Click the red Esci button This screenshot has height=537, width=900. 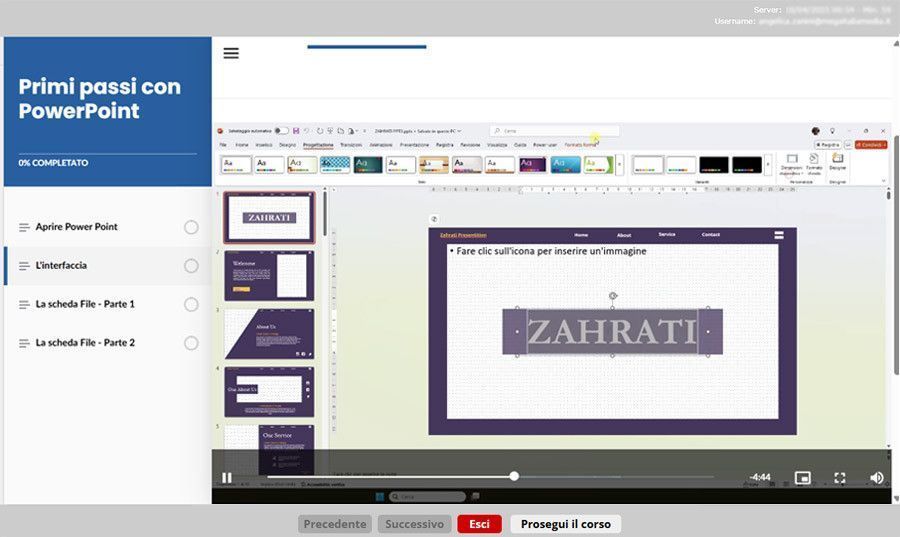point(479,524)
